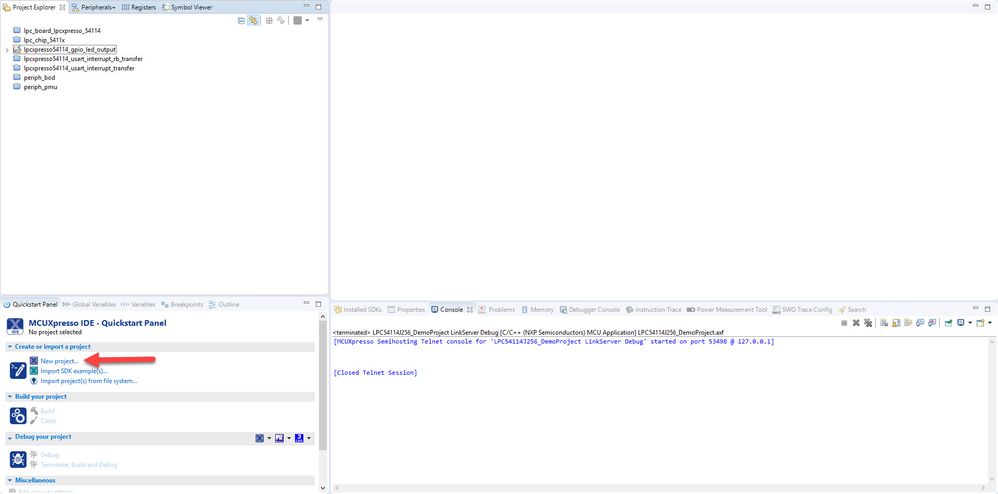Click the Build link in Quickstart
The image size is (998, 494).
point(48,411)
